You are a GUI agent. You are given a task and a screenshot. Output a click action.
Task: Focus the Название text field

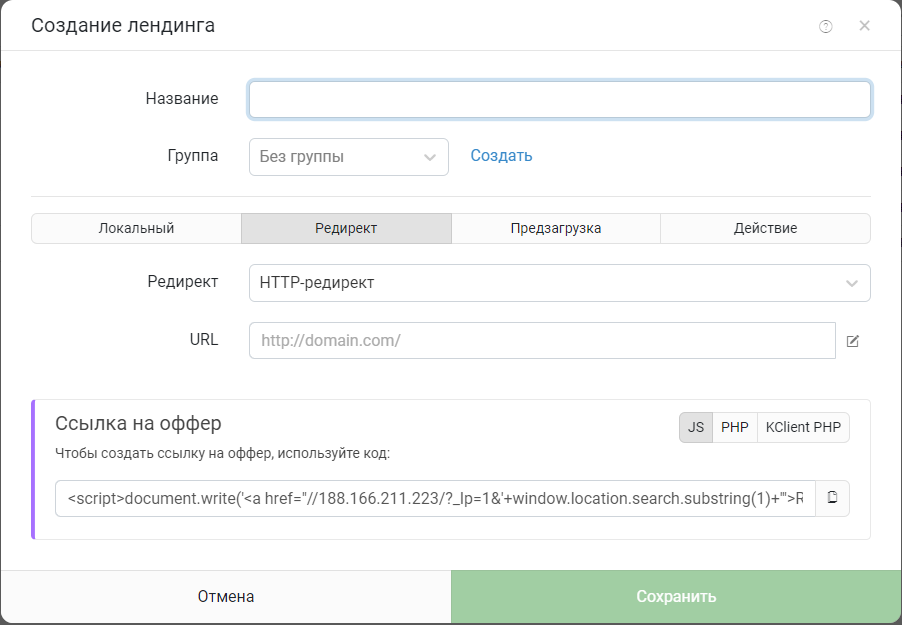(560, 100)
